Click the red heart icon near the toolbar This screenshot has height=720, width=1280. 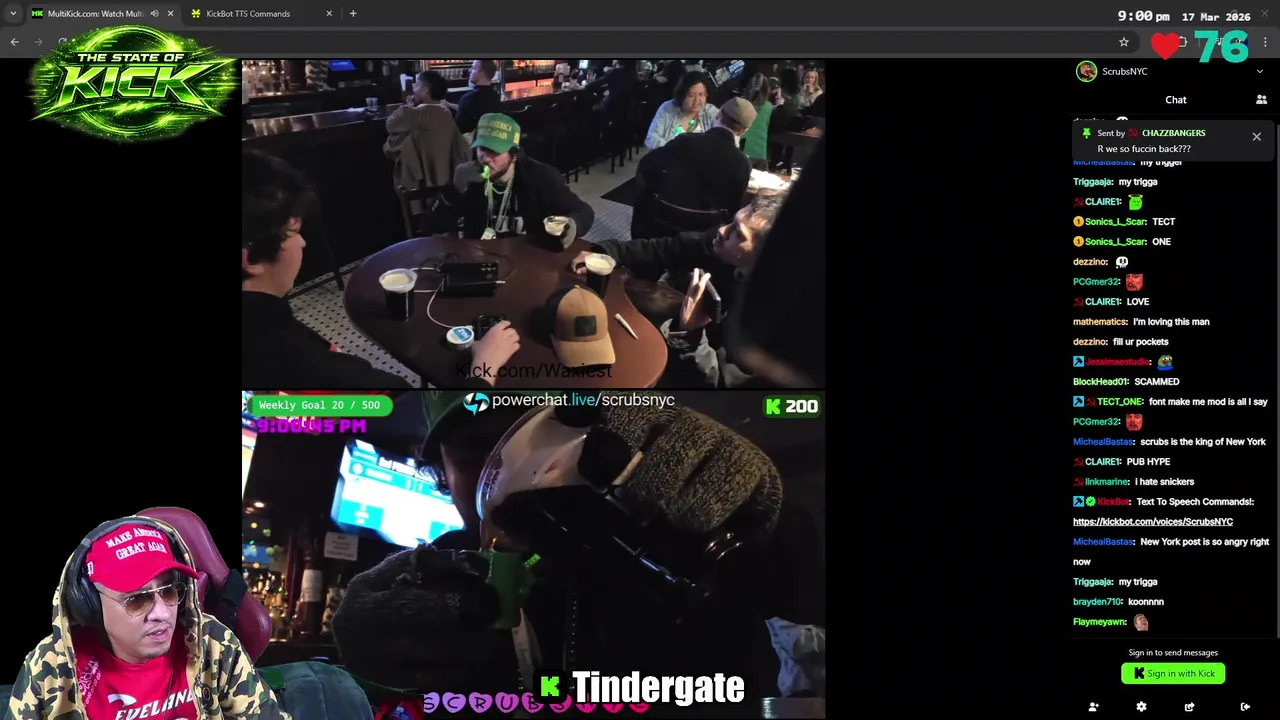[1165, 45]
